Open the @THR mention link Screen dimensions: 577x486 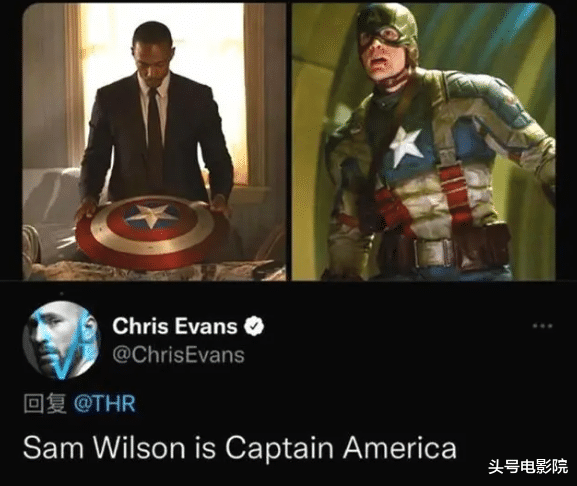pyautogui.click(x=105, y=403)
